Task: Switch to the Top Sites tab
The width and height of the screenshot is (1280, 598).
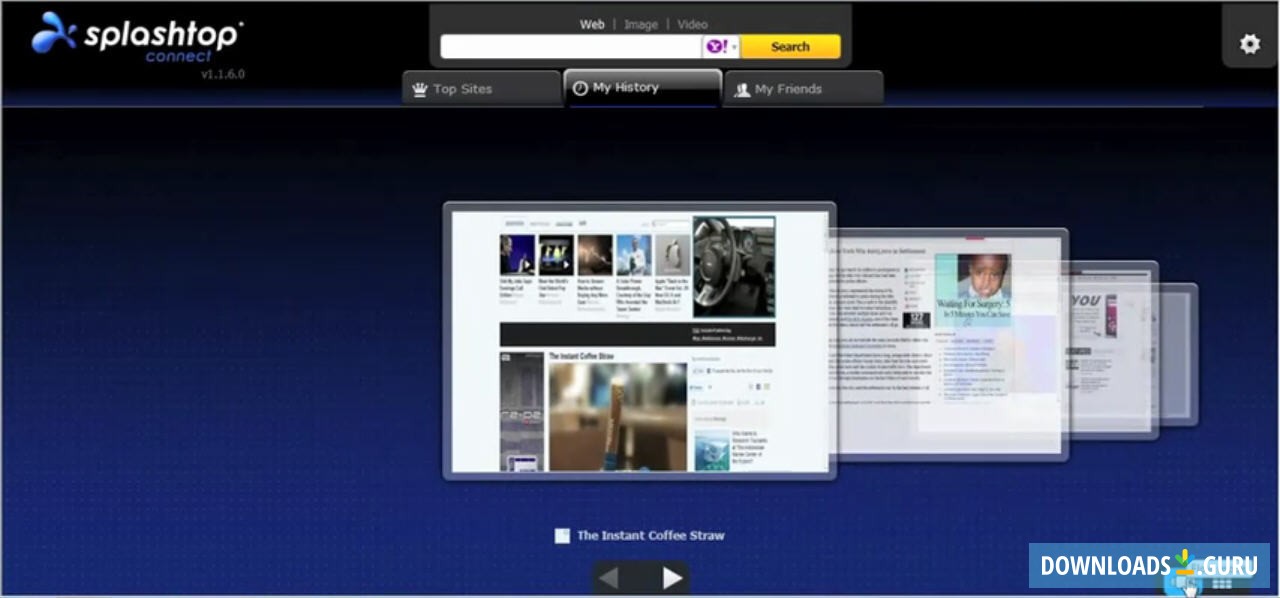Action: point(481,89)
